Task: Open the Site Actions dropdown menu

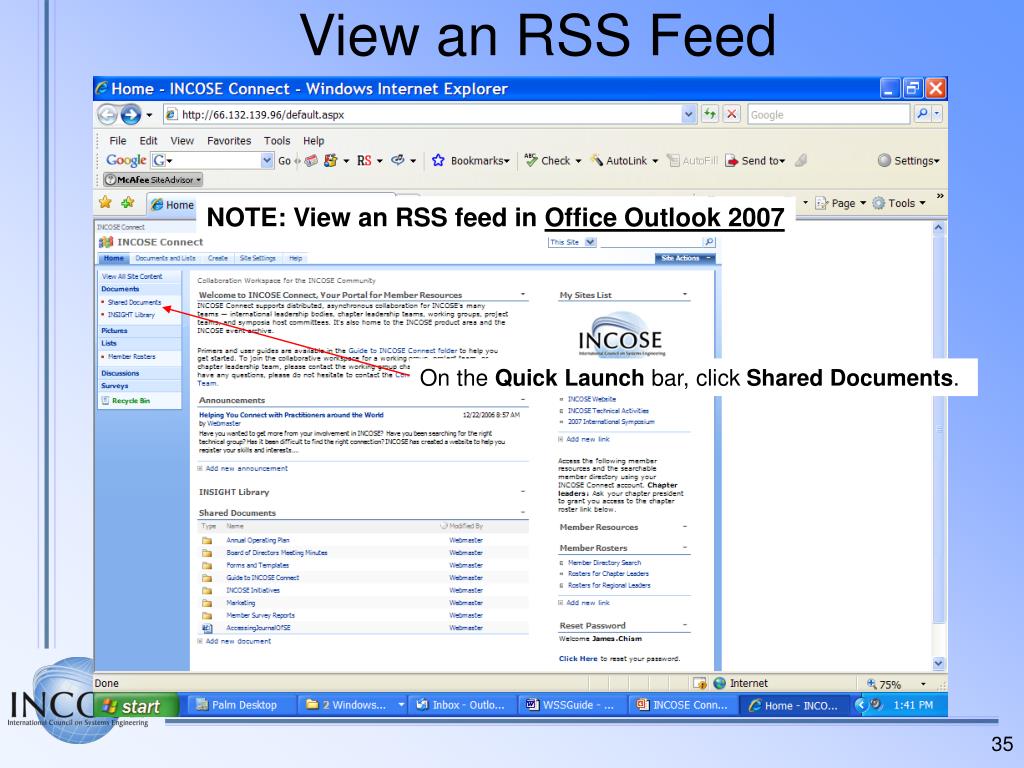Action: point(685,259)
